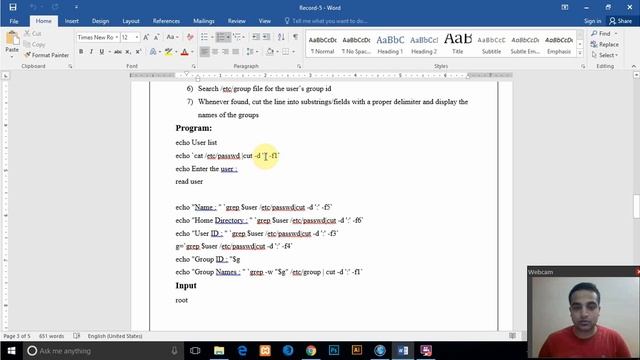Open Font dialog launcher
Image resolution: width=640 pixels, height=360 pixels.
(x=193, y=66)
